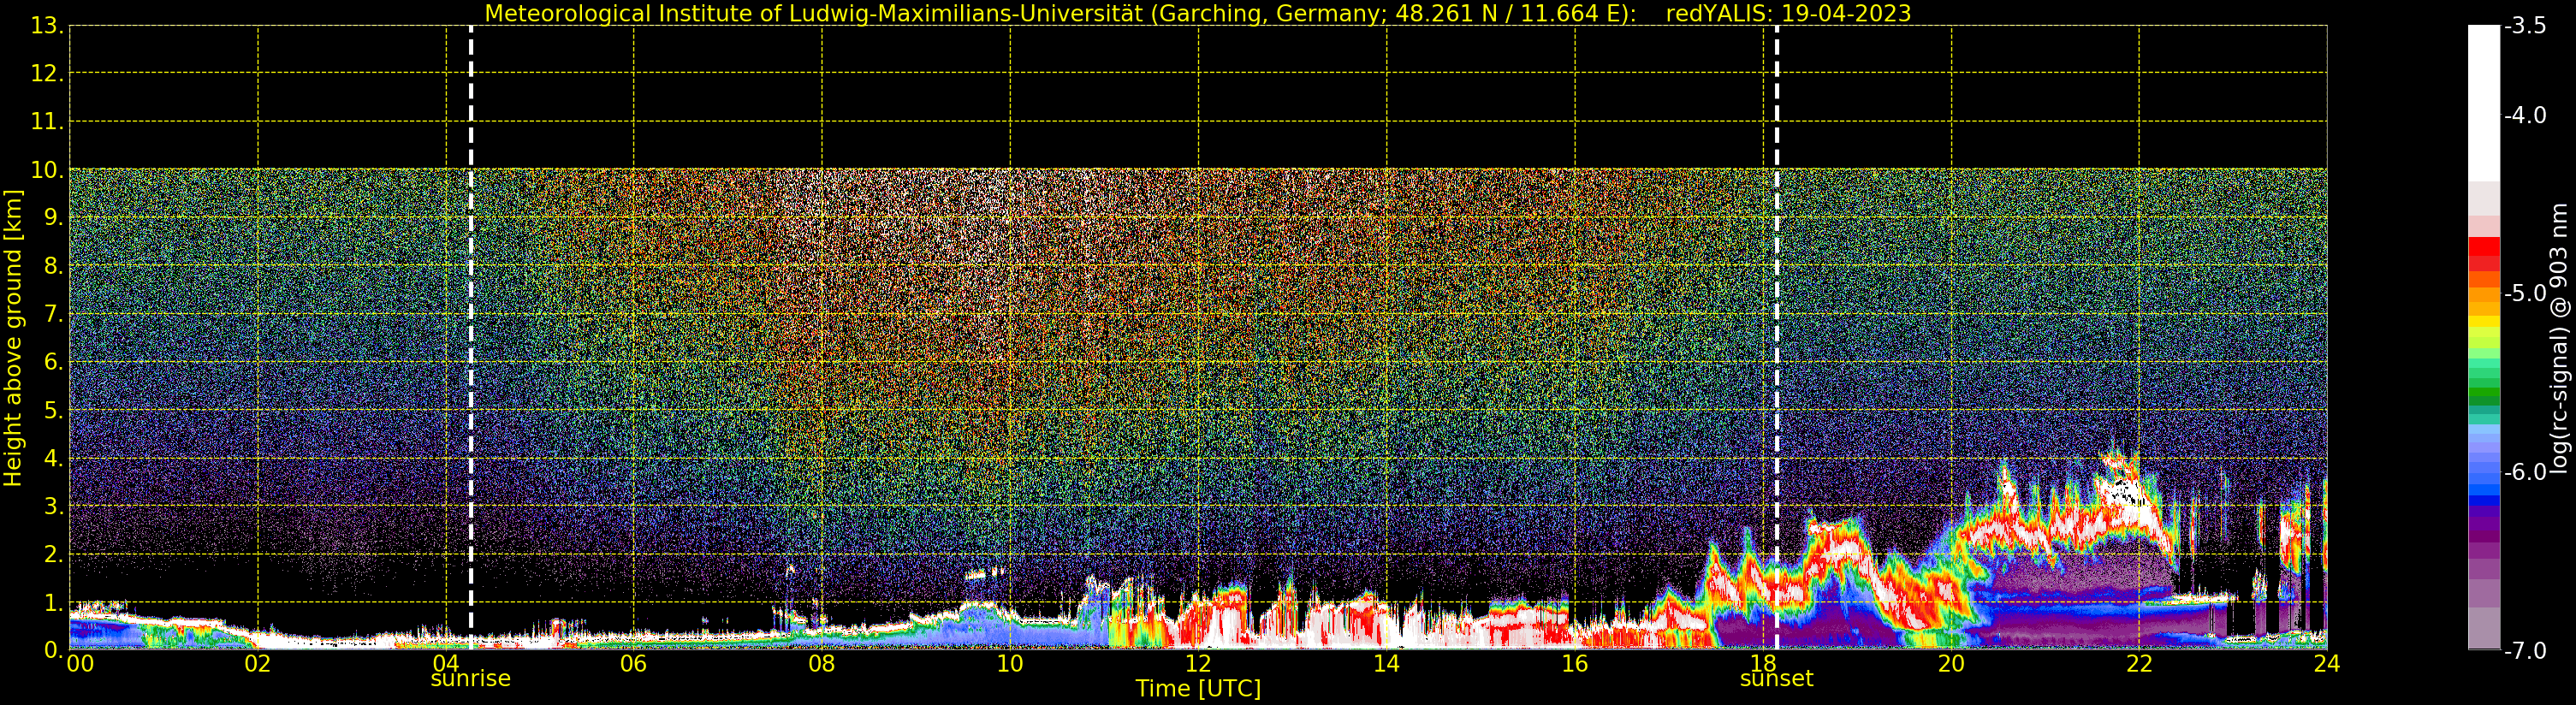Viewport: 2576px width, 705px height.
Task: Click the height axis tick '6.'
Action: pyautogui.click(x=53, y=362)
